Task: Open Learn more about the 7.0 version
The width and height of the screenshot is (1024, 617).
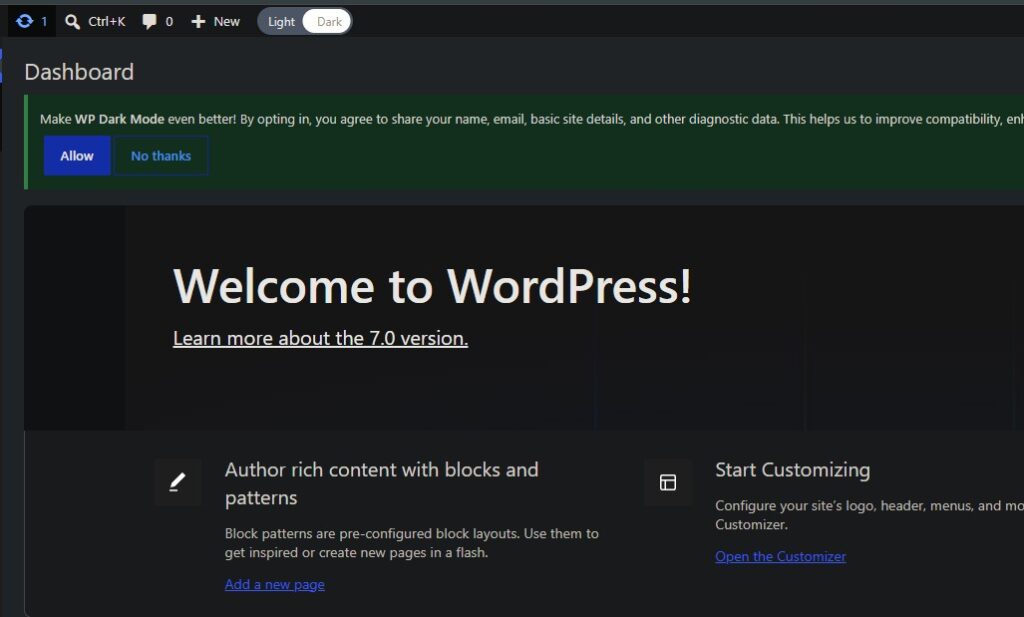Action: (x=320, y=338)
